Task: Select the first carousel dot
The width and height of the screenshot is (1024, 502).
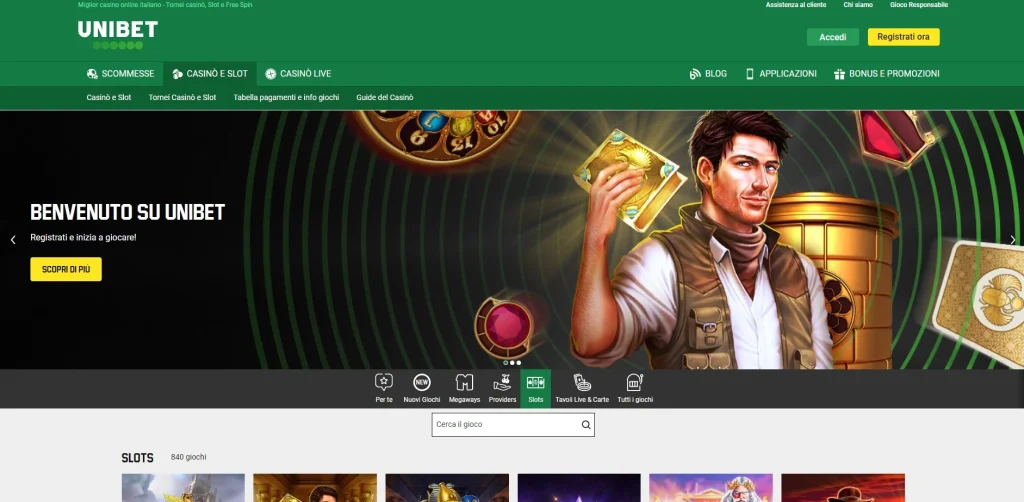Action: coord(505,363)
